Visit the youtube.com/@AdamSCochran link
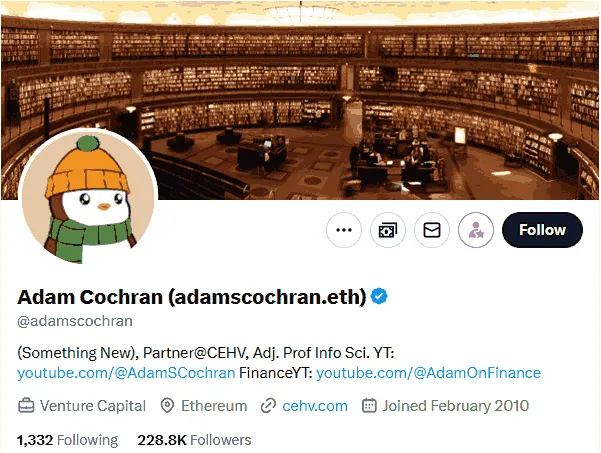The width and height of the screenshot is (601, 453). (126, 373)
